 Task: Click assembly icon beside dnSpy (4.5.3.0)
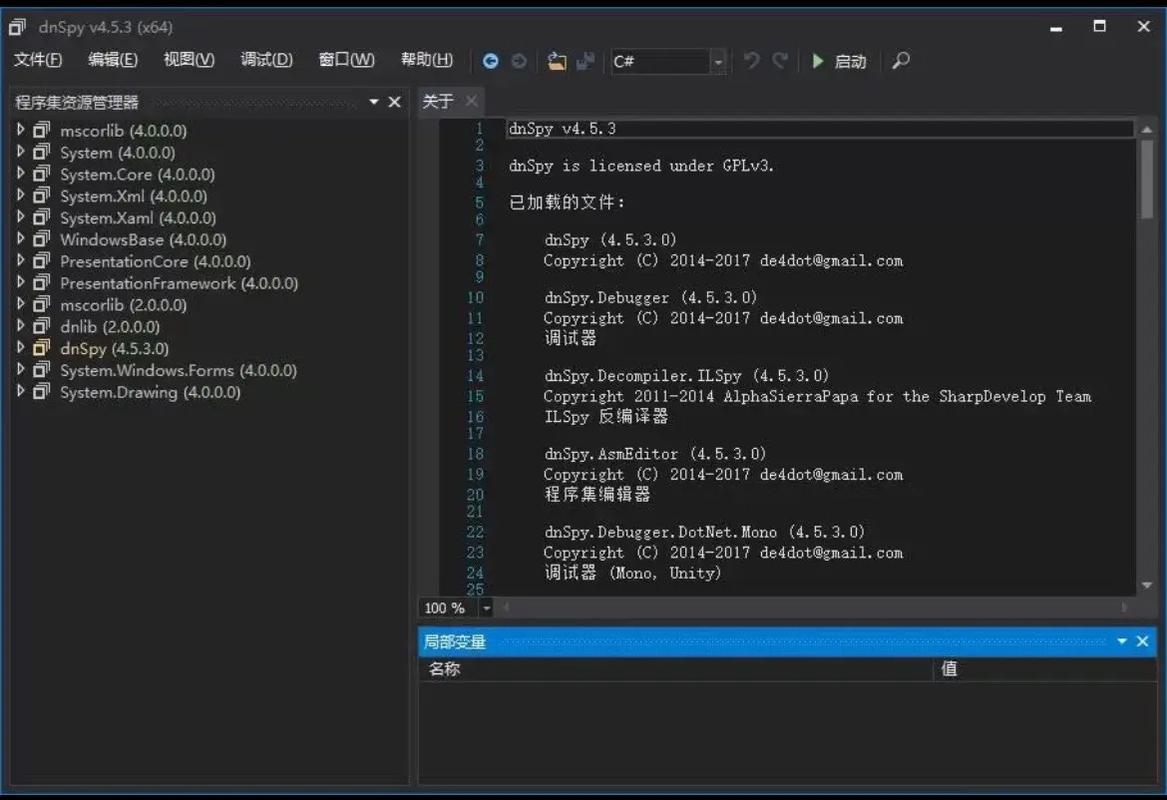[x=42, y=348]
